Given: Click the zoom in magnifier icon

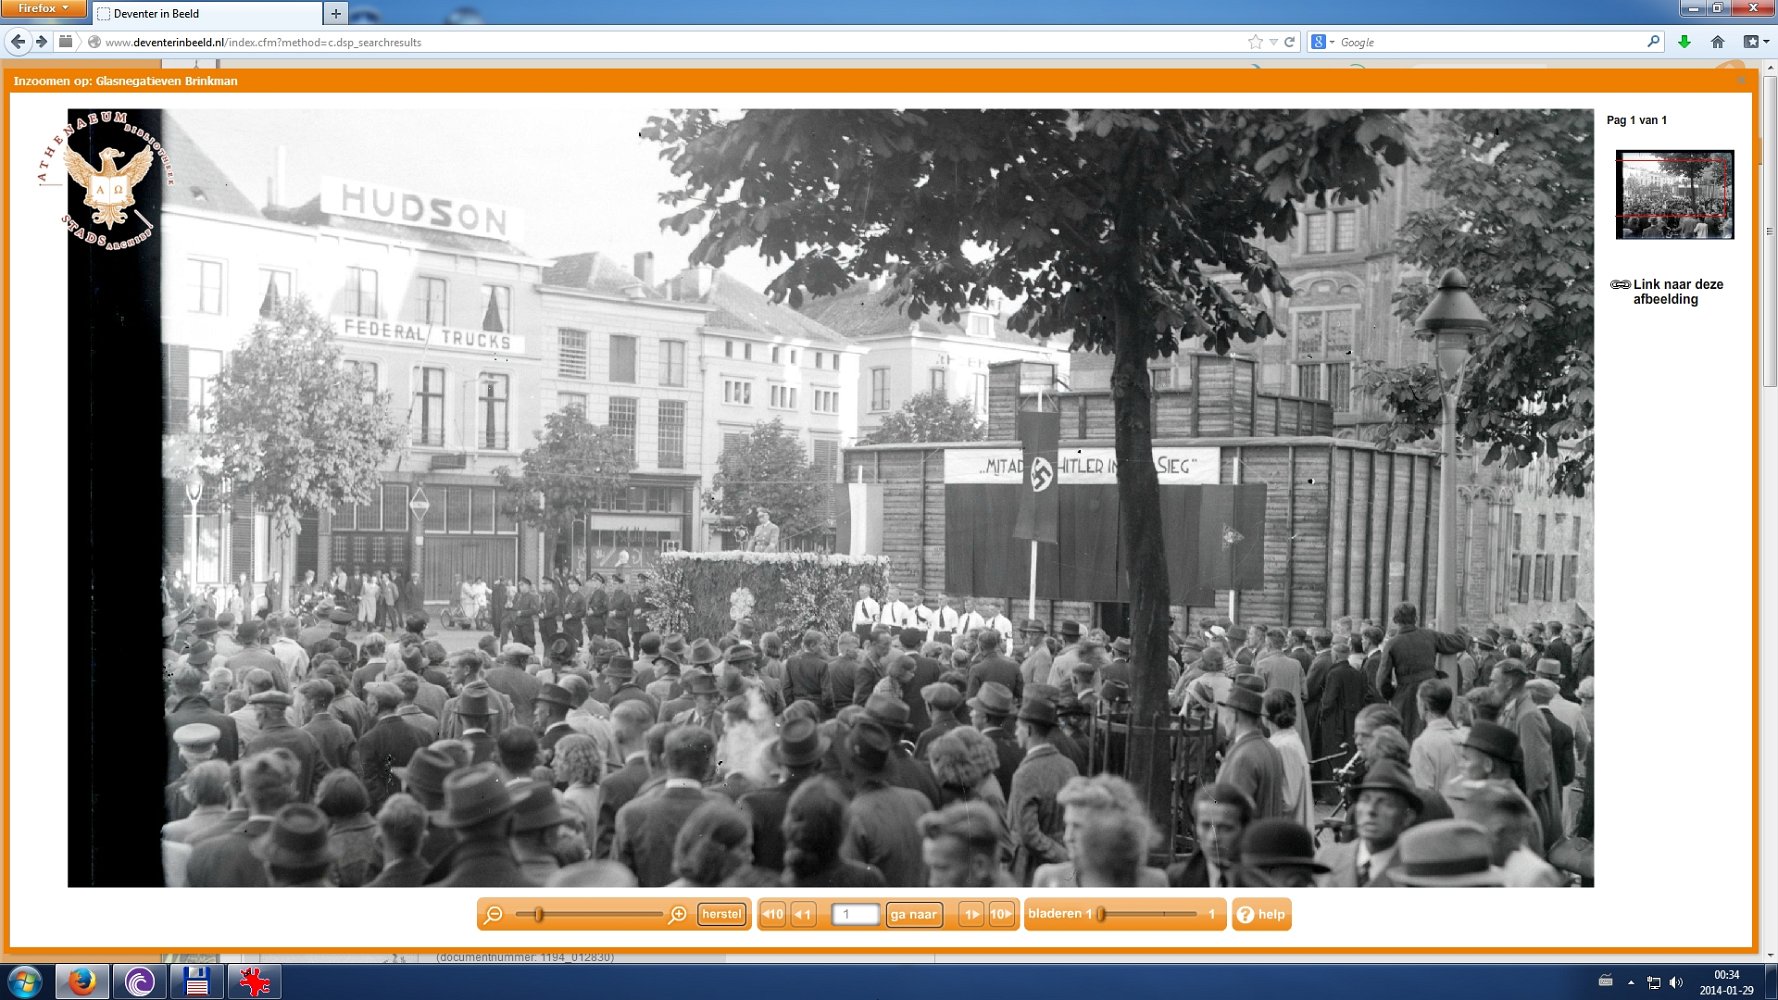Looking at the screenshot, I should click(678, 914).
